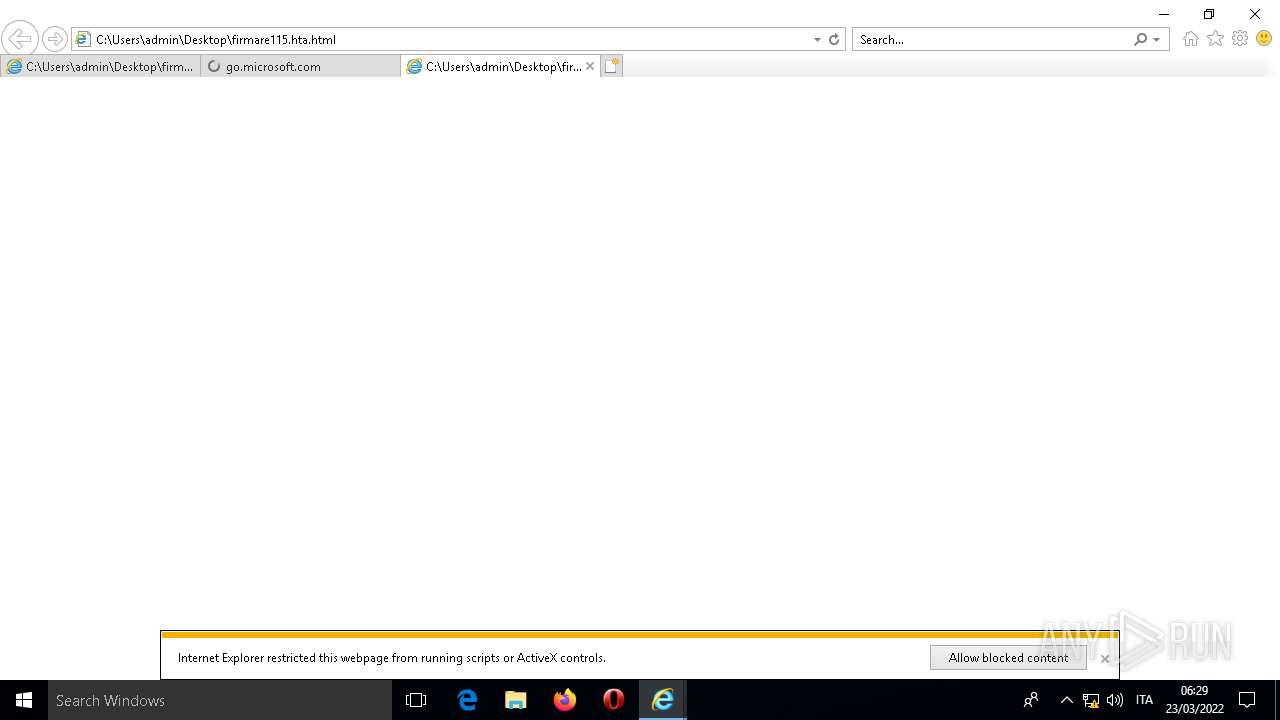Open the clock and date 06:29
This screenshot has width=1280, height=720.
pos(1194,700)
